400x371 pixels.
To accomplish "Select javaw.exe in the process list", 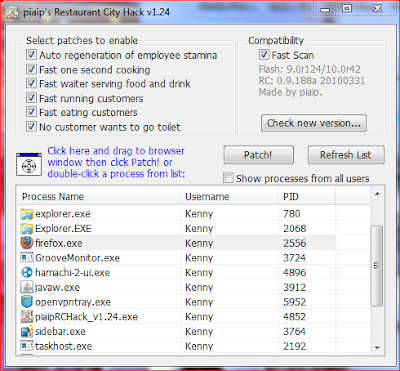I will point(57,287).
